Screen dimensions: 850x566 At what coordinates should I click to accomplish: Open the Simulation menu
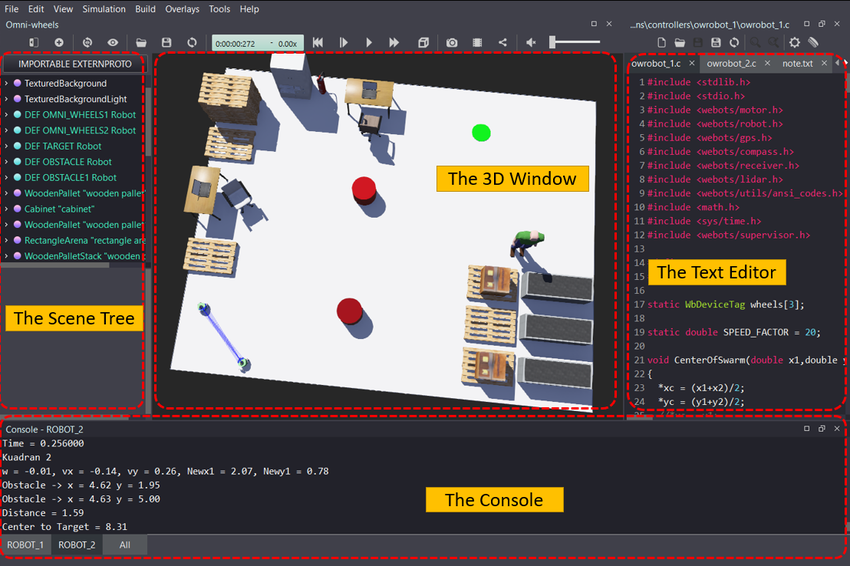104,9
